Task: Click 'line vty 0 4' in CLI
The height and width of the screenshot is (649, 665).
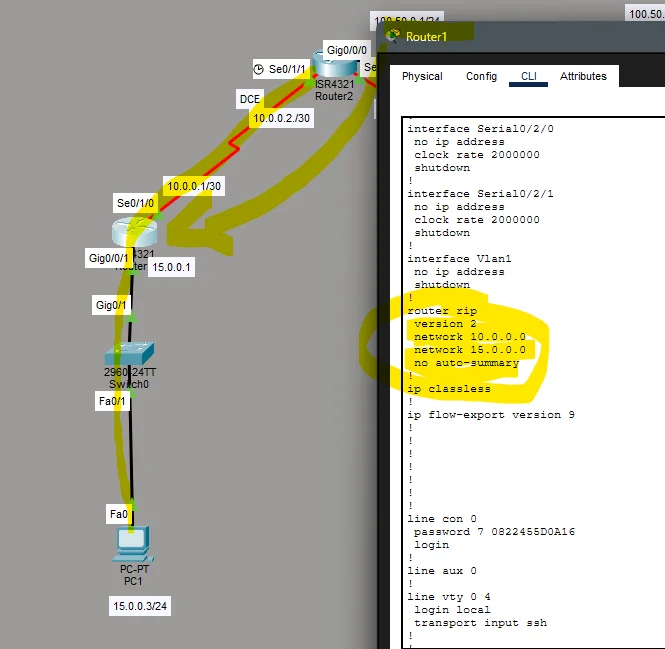Action: (449, 597)
